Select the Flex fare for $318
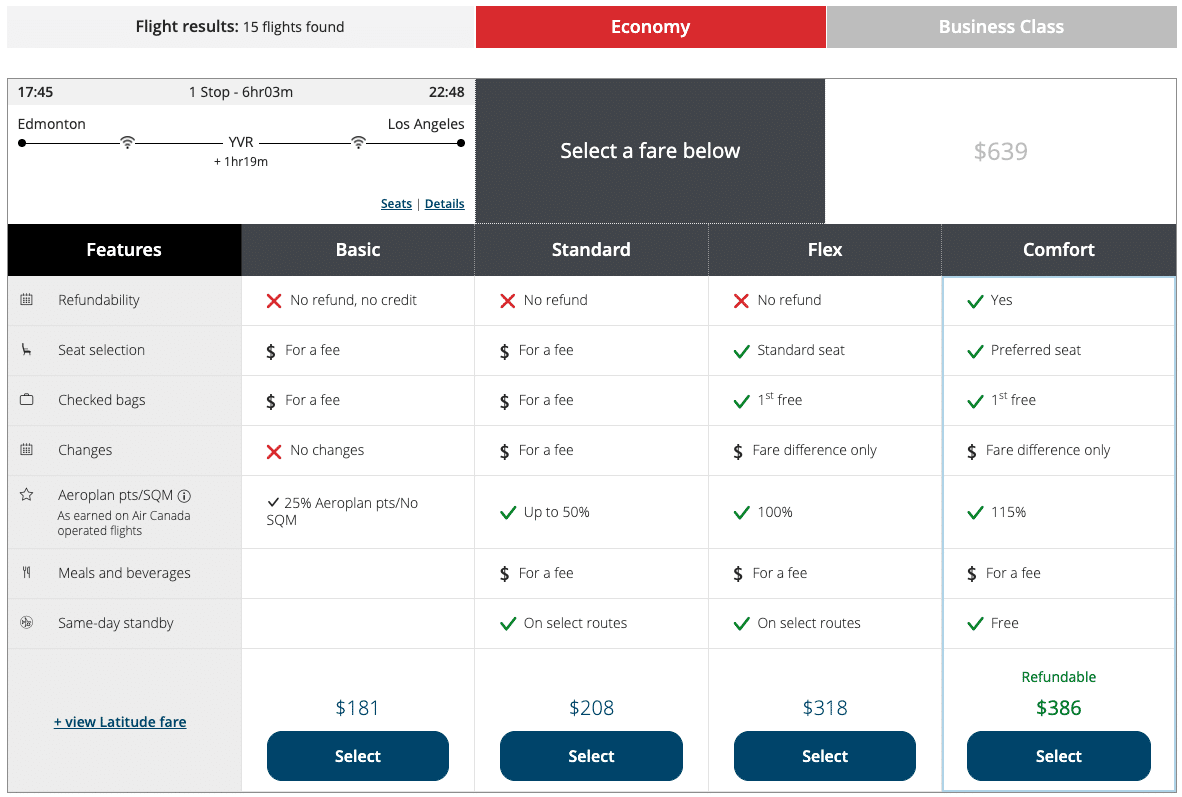The height and width of the screenshot is (797, 1182). (824, 756)
